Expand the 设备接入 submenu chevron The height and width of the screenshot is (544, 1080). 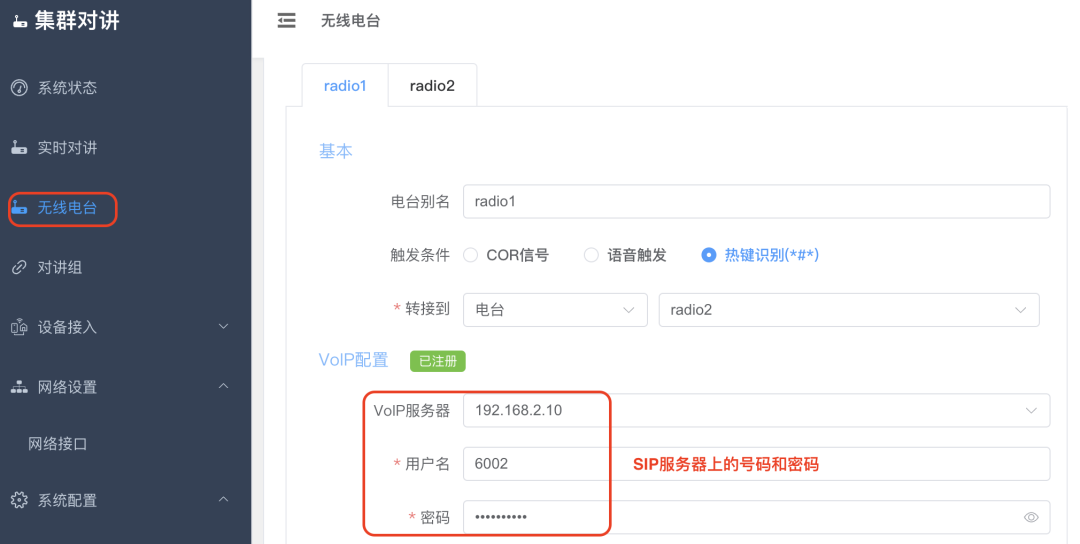coord(223,326)
